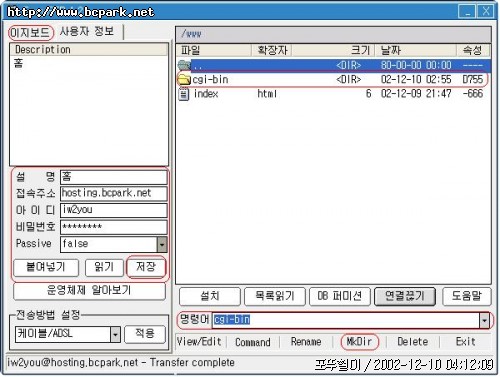Click the 붙여넣기 paste button
The image size is (500, 377).
[x=46, y=268]
